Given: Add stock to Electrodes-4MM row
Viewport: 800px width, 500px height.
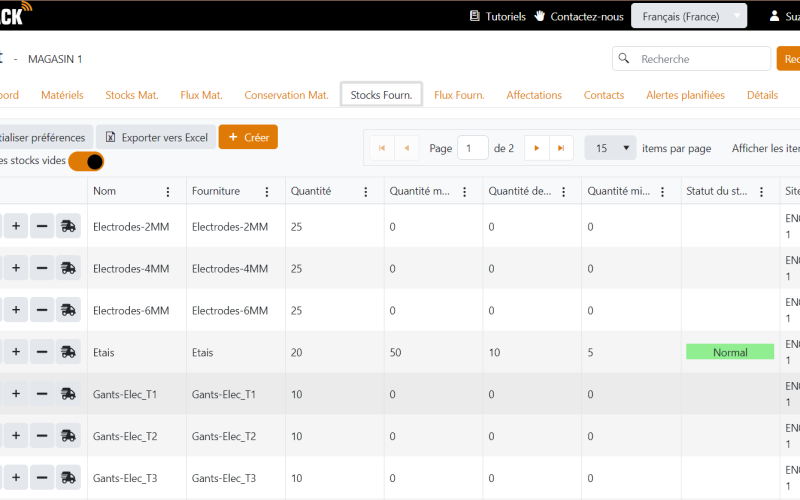Looking at the screenshot, I should tap(16, 268).
